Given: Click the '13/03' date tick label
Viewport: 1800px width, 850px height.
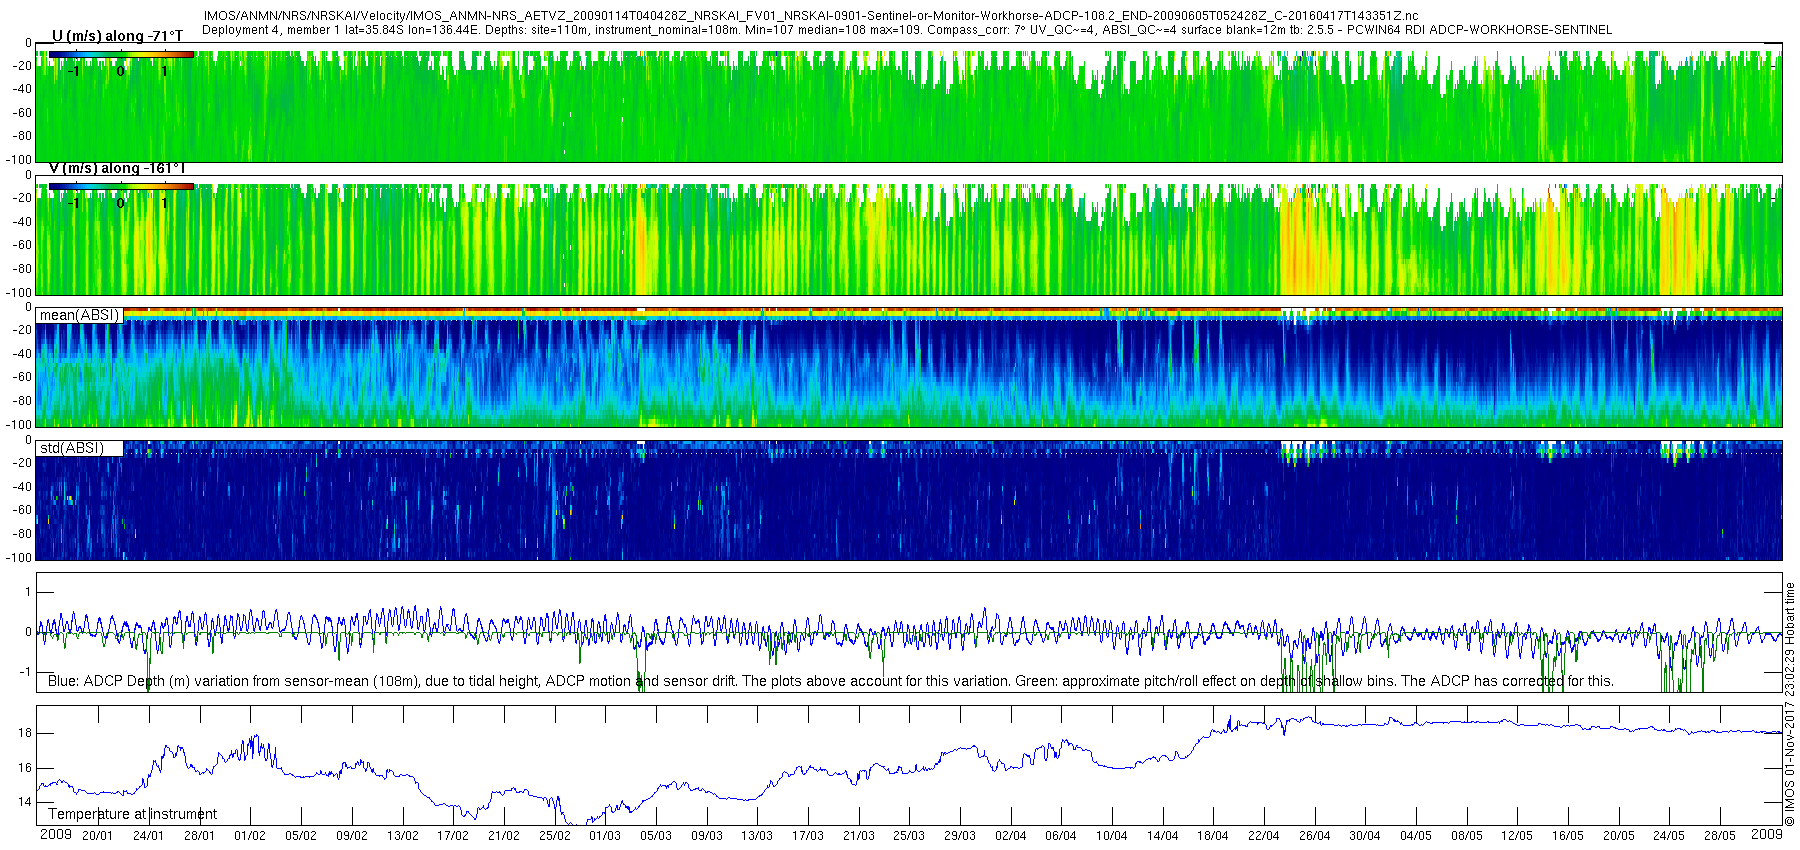Looking at the screenshot, I should [x=757, y=836].
